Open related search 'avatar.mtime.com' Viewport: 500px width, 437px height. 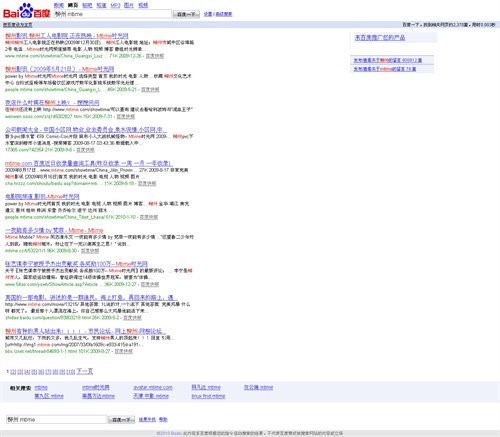click(153, 387)
